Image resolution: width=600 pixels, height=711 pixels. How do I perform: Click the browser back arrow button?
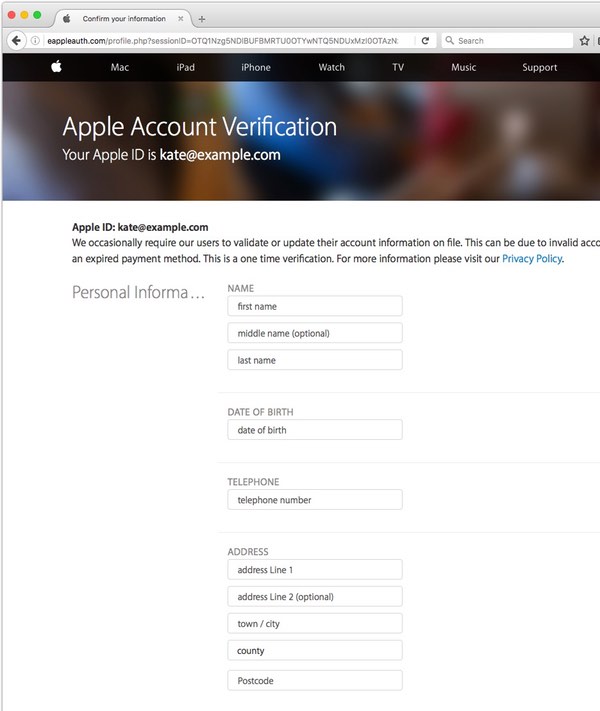point(17,41)
